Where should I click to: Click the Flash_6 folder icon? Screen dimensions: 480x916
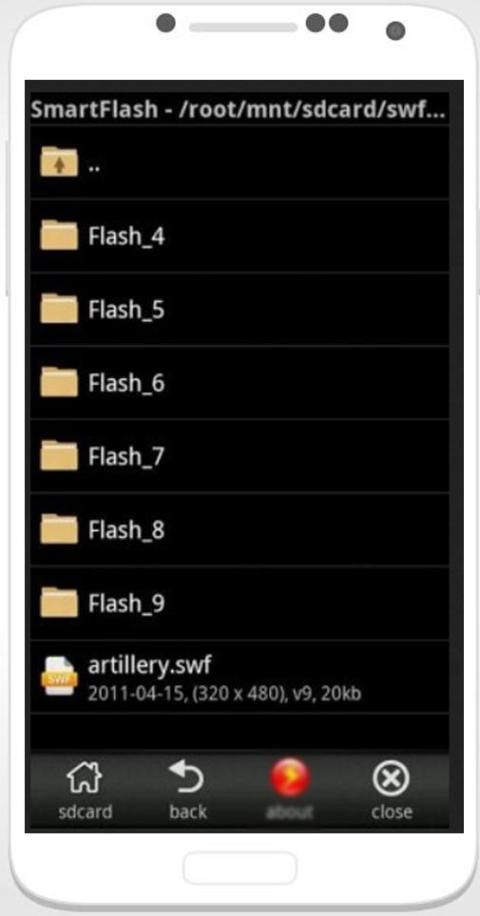tap(59, 382)
